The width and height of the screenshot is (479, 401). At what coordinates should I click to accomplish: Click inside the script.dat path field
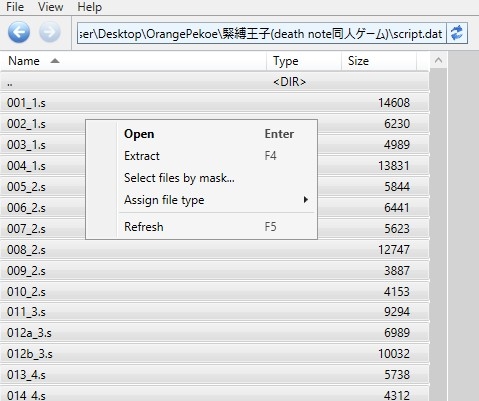262,34
